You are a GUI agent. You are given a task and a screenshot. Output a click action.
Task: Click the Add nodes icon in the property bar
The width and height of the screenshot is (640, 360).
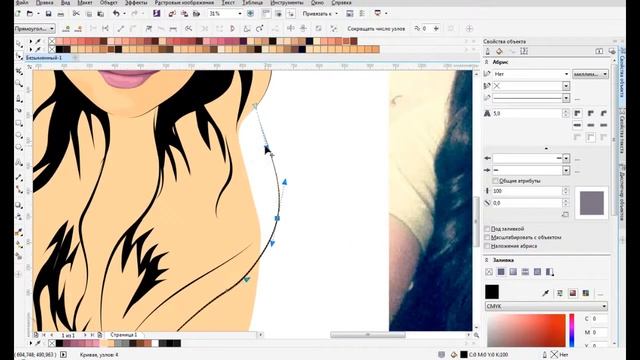pos(66,29)
